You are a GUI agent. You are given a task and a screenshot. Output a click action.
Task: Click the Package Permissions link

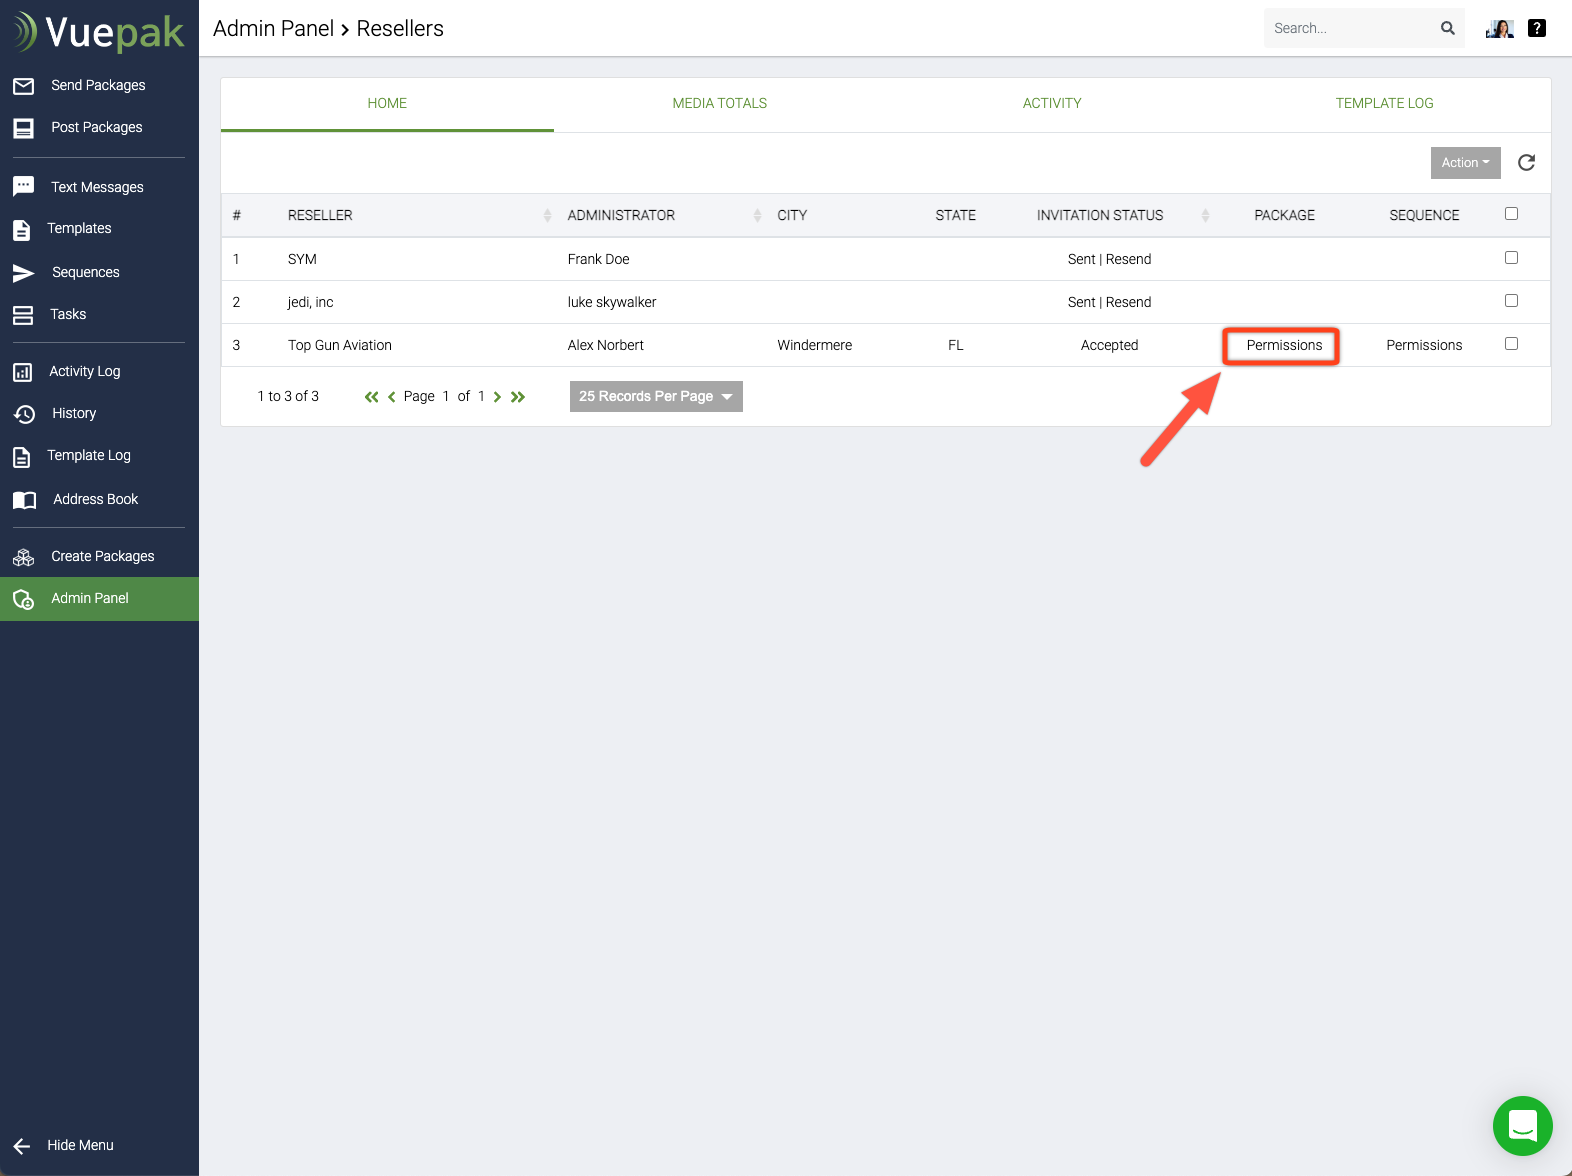pos(1284,345)
